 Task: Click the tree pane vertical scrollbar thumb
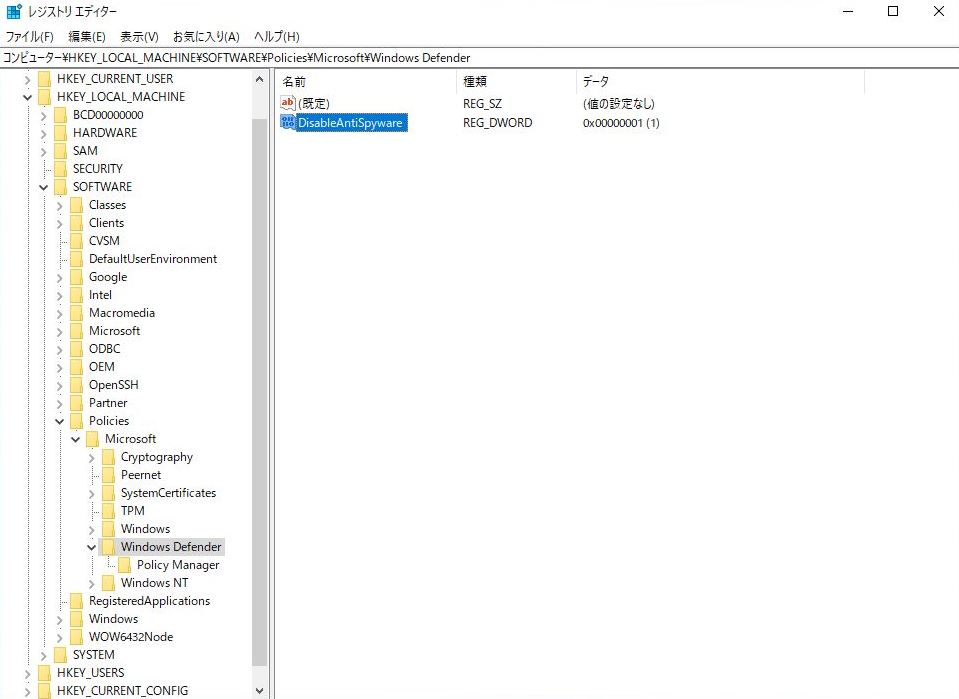pos(259,390)
